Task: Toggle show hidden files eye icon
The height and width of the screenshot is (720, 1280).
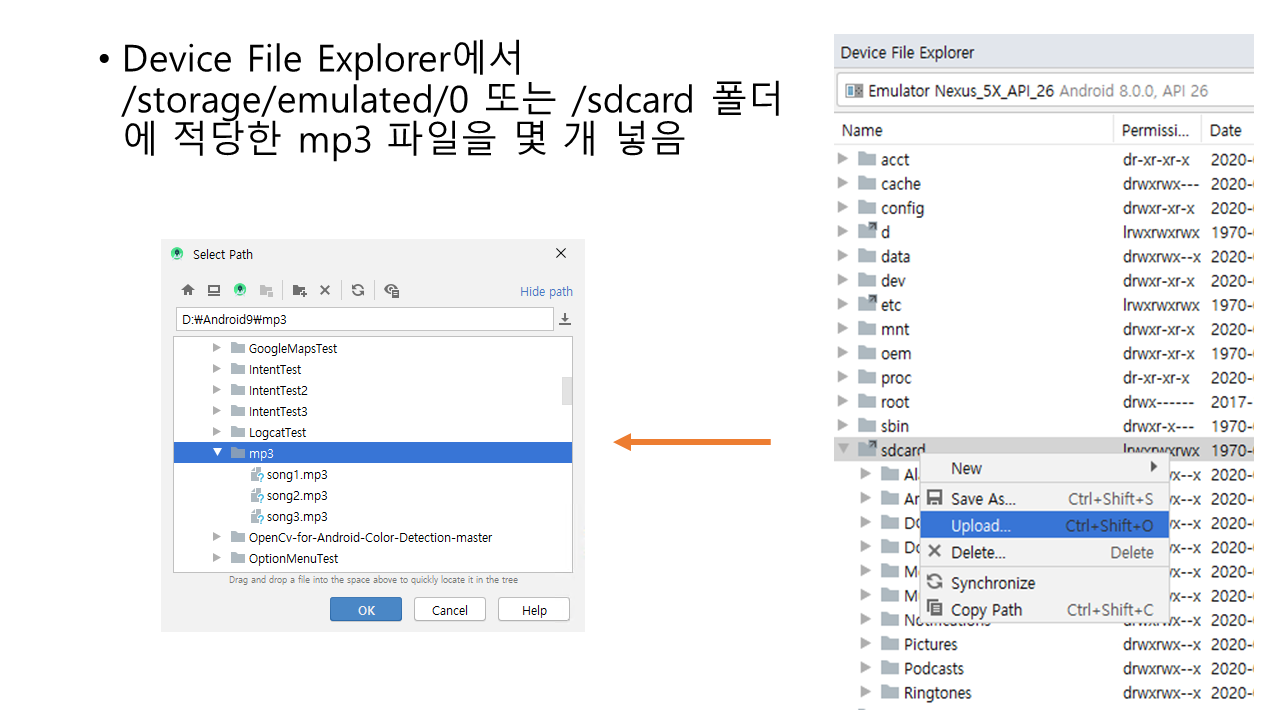Action: click(x=392, y=291)
